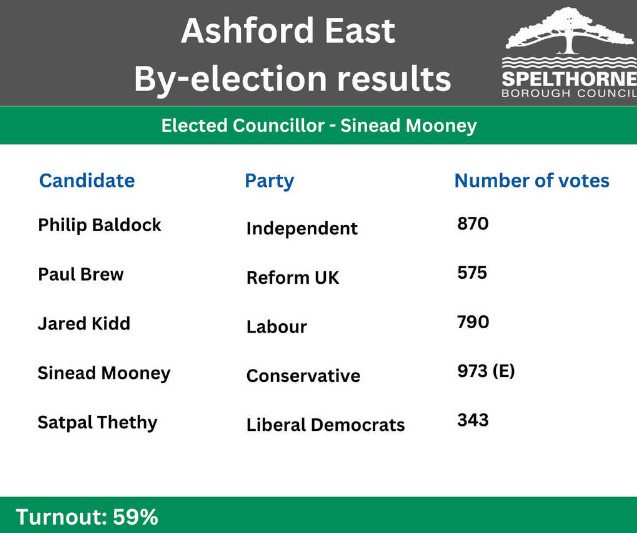
Task: Select candidate name Satpal Thethy
Action: [97, 422]
